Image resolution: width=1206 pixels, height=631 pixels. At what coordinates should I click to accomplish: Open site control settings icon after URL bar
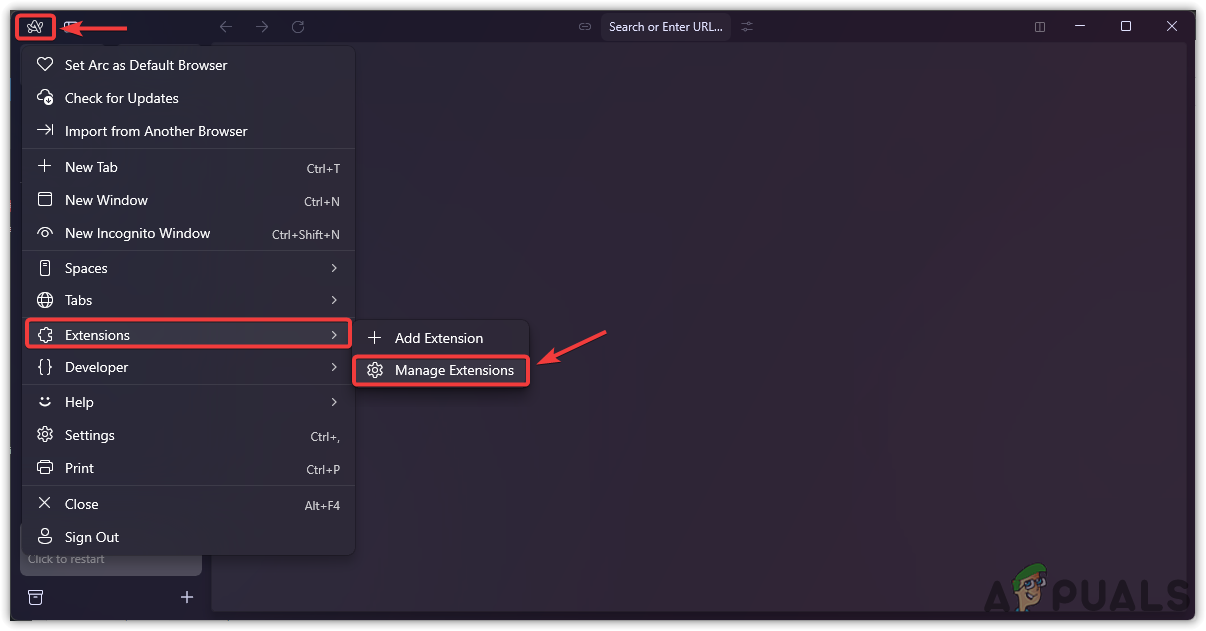746,26
